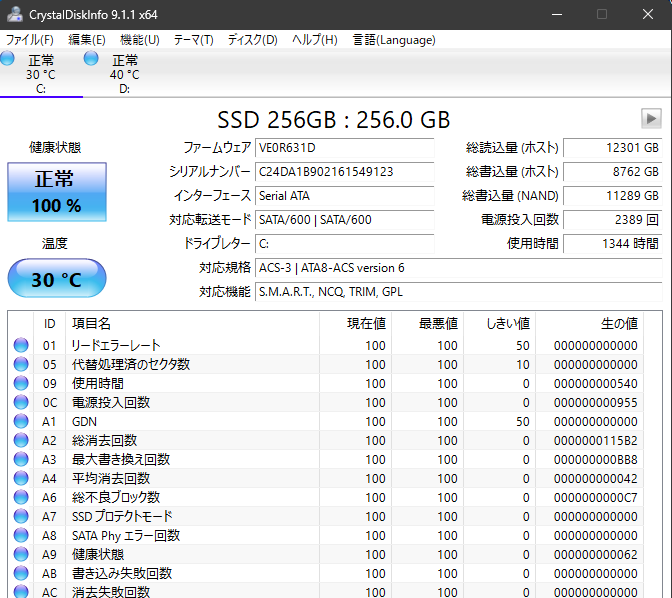
Task: Click the 項目名 column header
Action: click(x=192, y=324)
